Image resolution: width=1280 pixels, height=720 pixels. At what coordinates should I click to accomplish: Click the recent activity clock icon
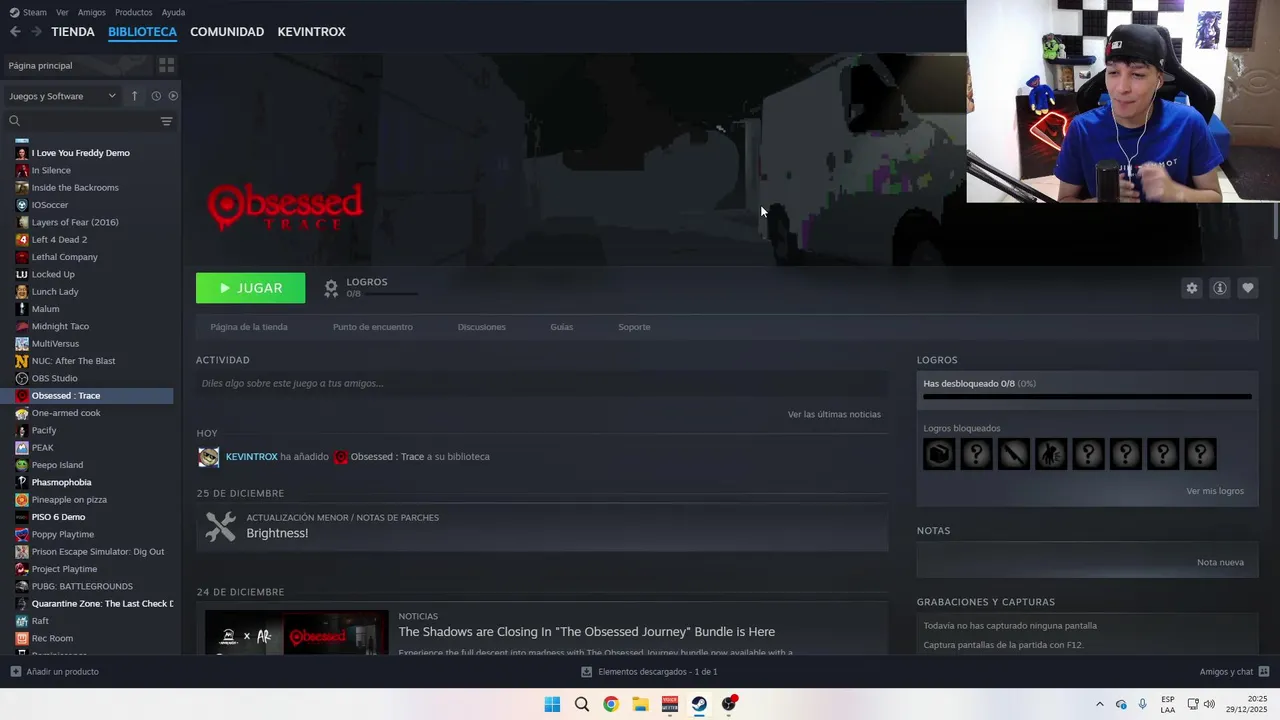pyautogui.click(x=156, y=96)
